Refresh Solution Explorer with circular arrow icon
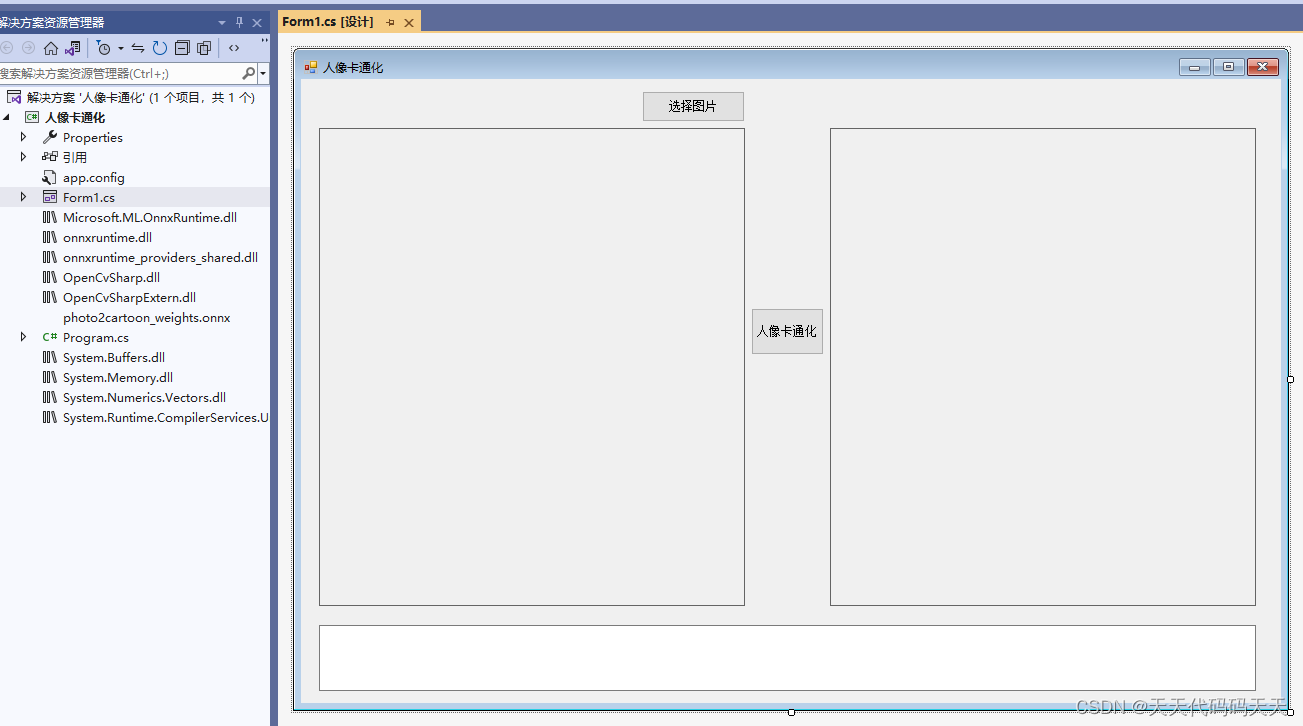This screenshot has width=1303, height=726. [160, 48]
